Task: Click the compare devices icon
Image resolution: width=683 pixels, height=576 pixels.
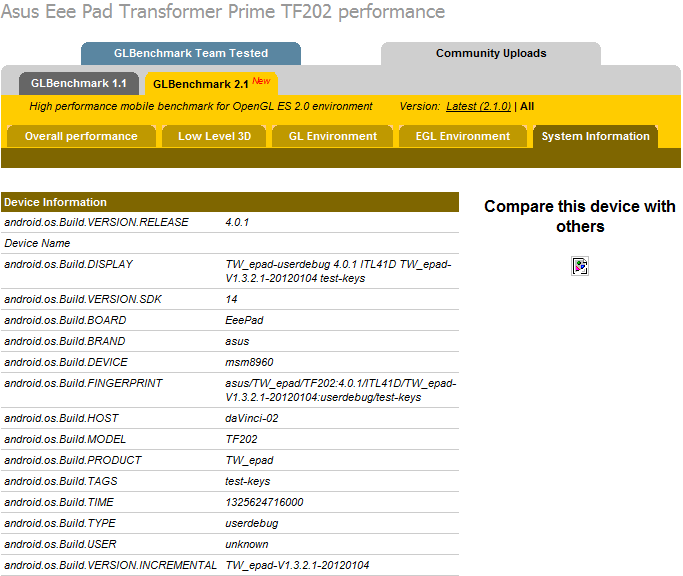Action: point(580,265)
